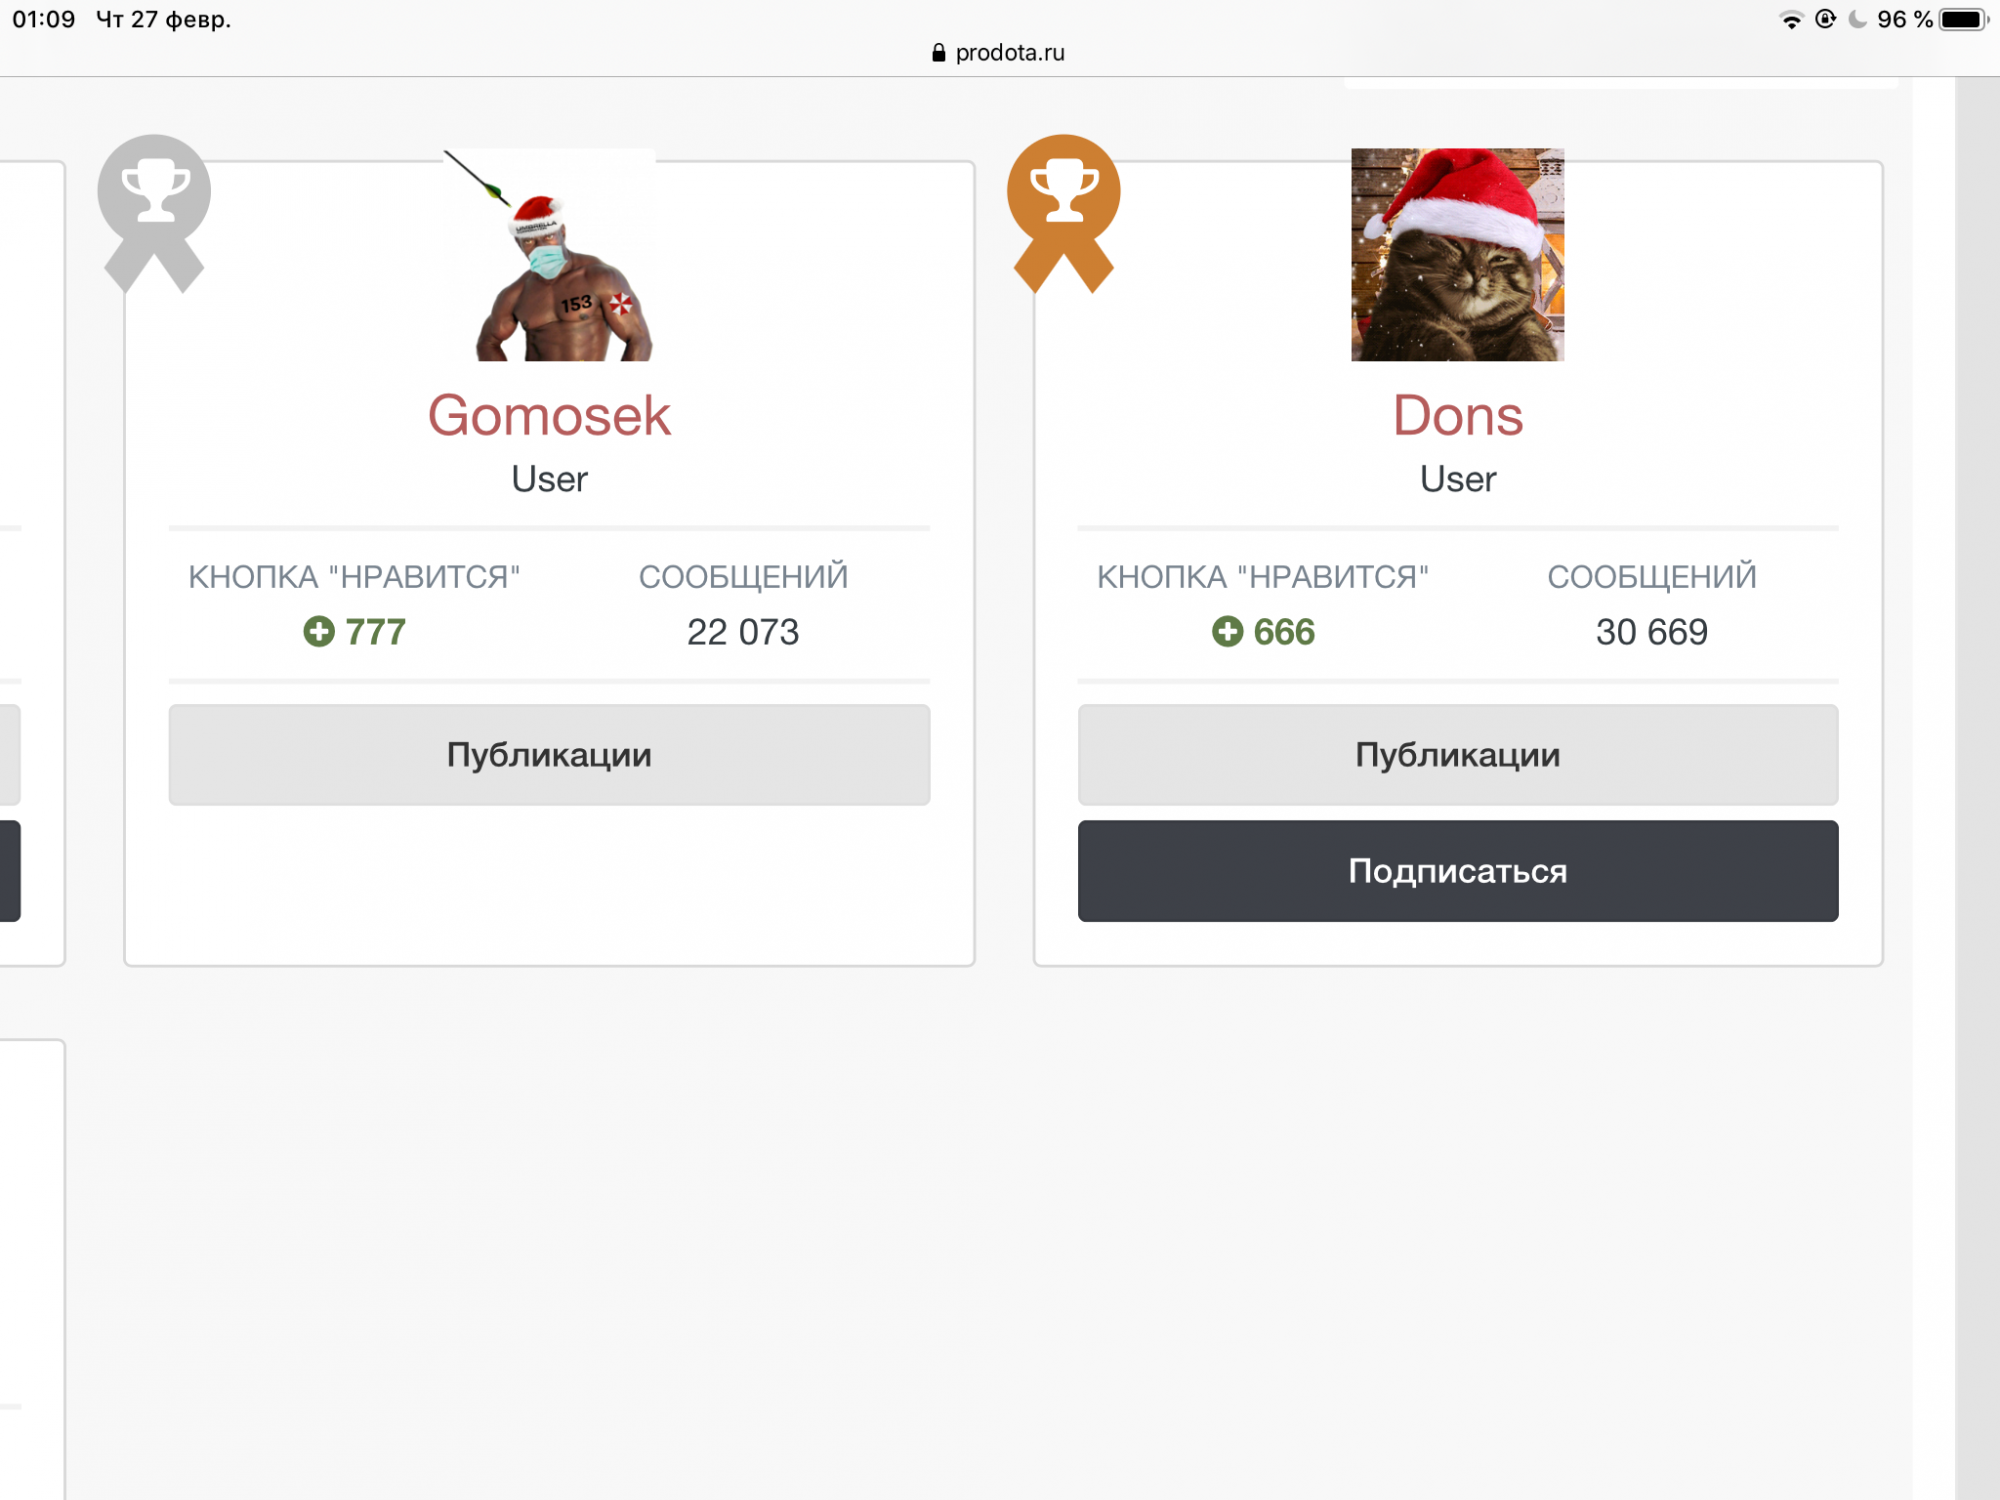
Task: Open Gomosek's Публикации button
Action: click(x=549, y=755)
